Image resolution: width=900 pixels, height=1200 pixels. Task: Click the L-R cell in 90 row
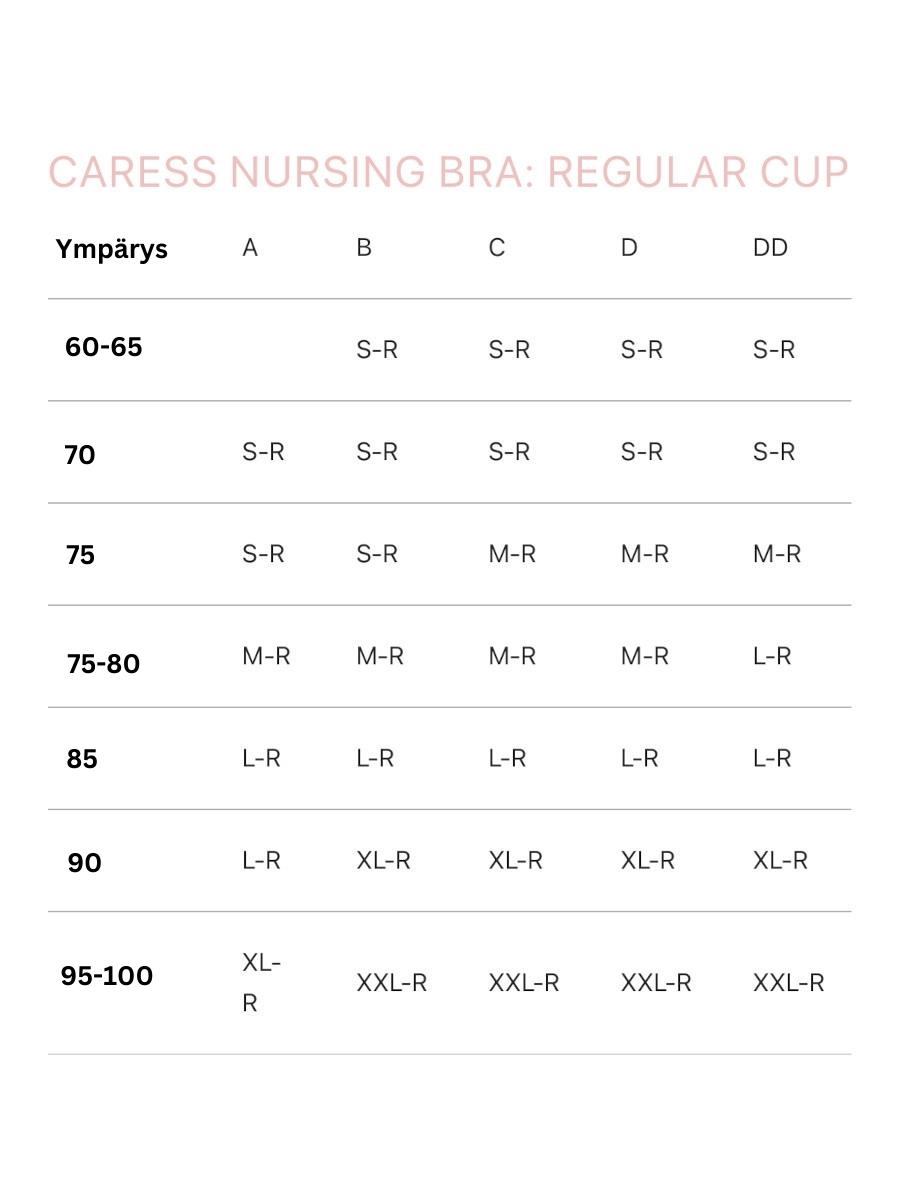[x=261, y=860]
